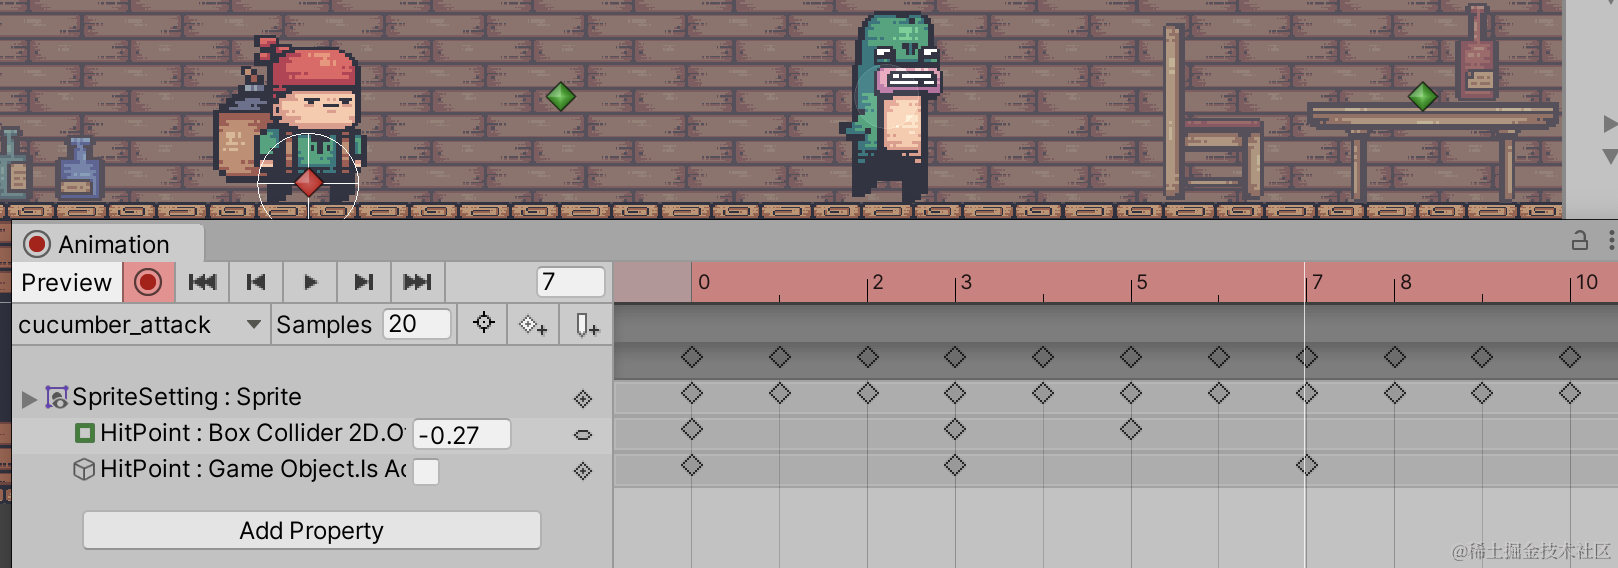Jump to the next keyframe
Viewport: 1618px width, 568px height.
click(x=364, y=283)
